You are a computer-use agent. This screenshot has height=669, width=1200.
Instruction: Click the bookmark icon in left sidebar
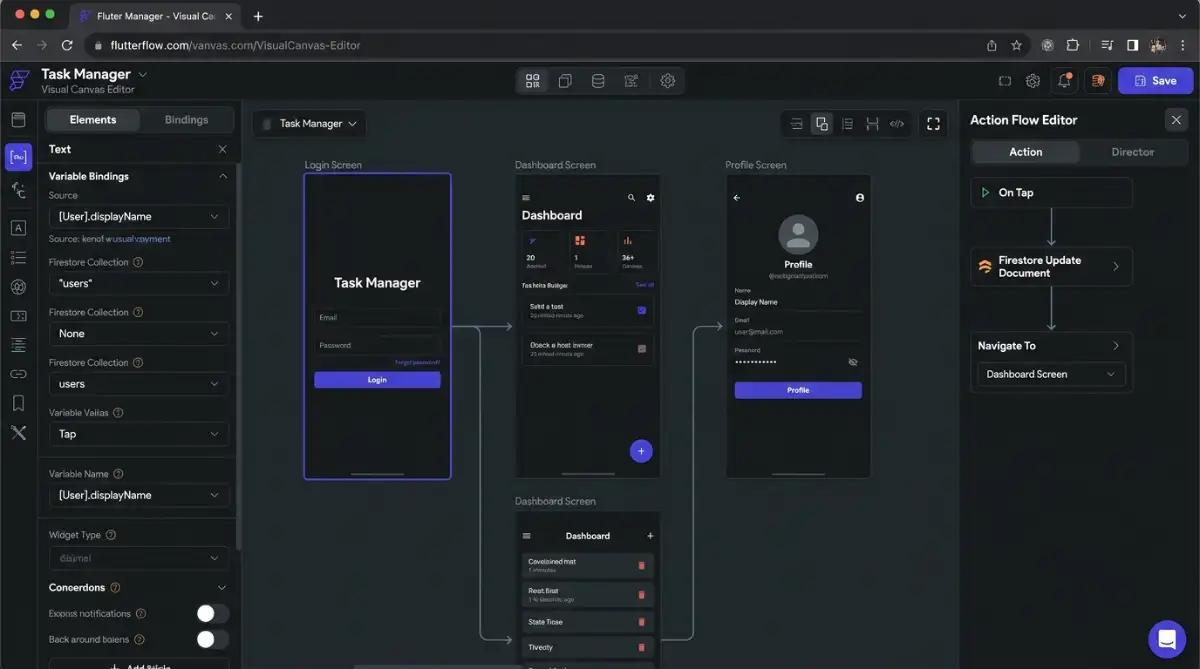18,403
